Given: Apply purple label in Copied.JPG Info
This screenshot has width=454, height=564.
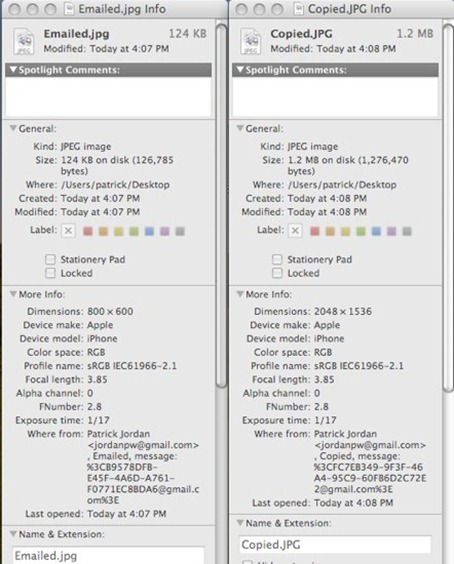Looking at the screenshot, I should click(x=392, y=231).
